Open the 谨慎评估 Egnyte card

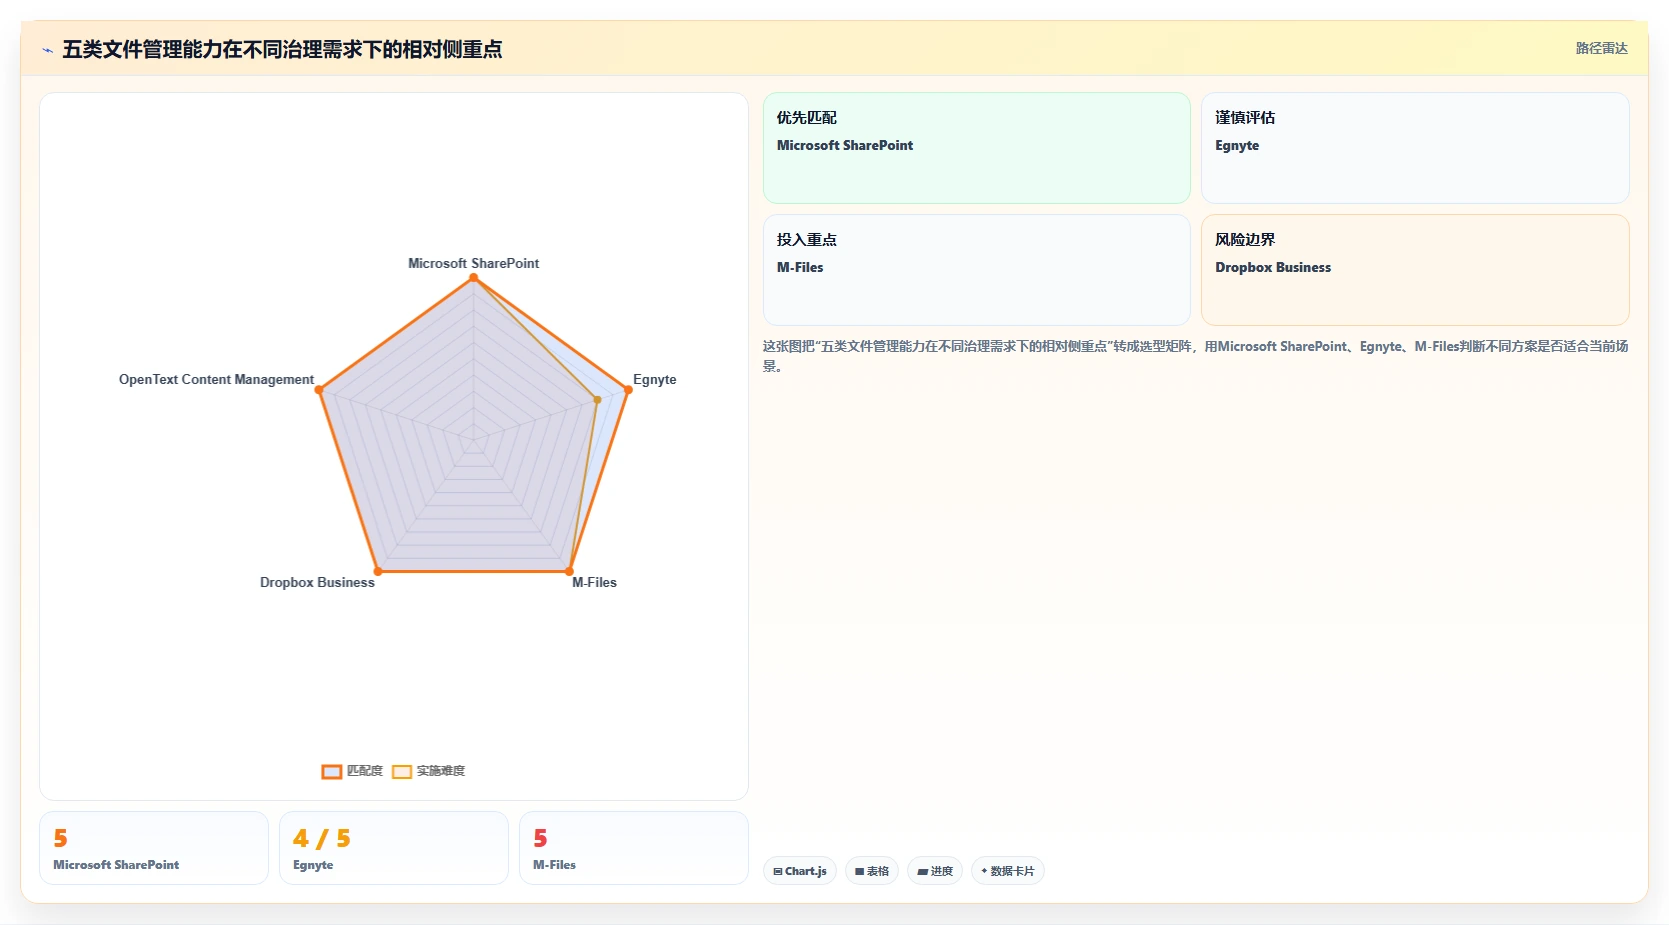[1415, 148]
